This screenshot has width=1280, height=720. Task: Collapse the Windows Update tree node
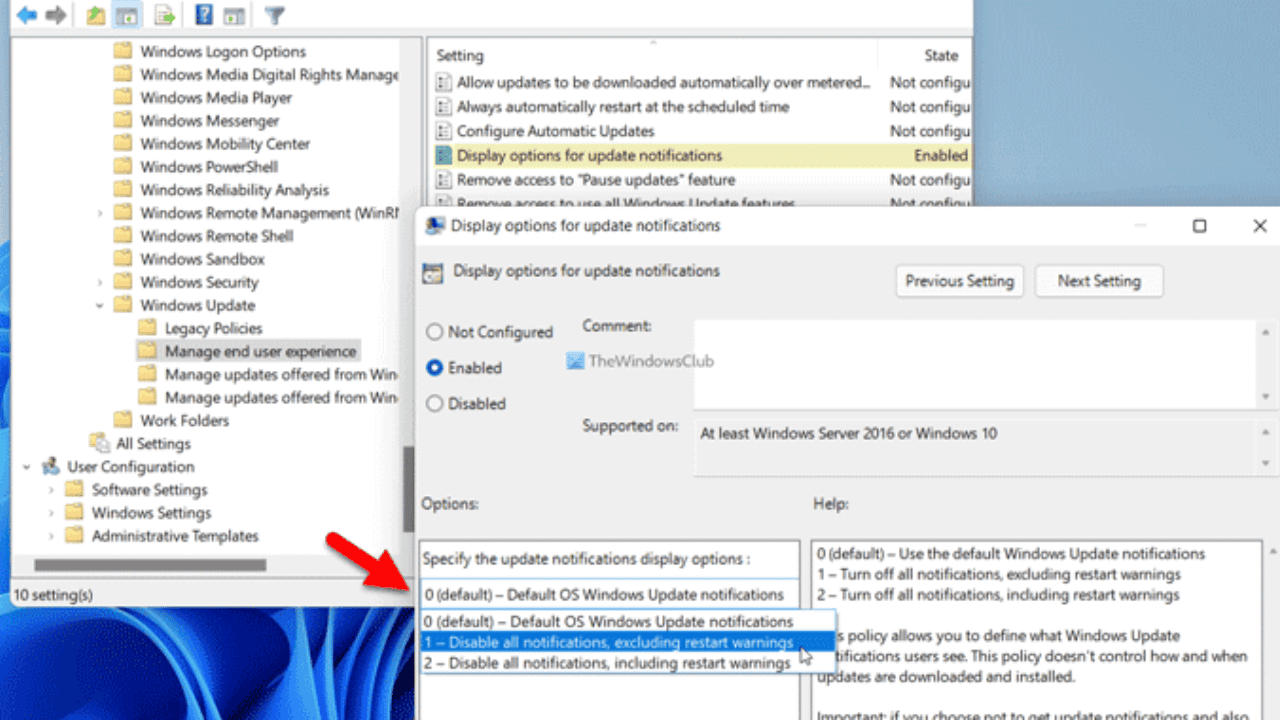[x=100, y=305]
